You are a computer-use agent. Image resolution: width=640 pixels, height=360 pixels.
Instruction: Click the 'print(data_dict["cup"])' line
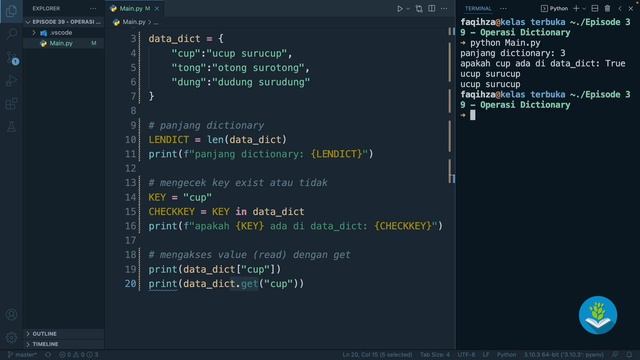(215, 269)
